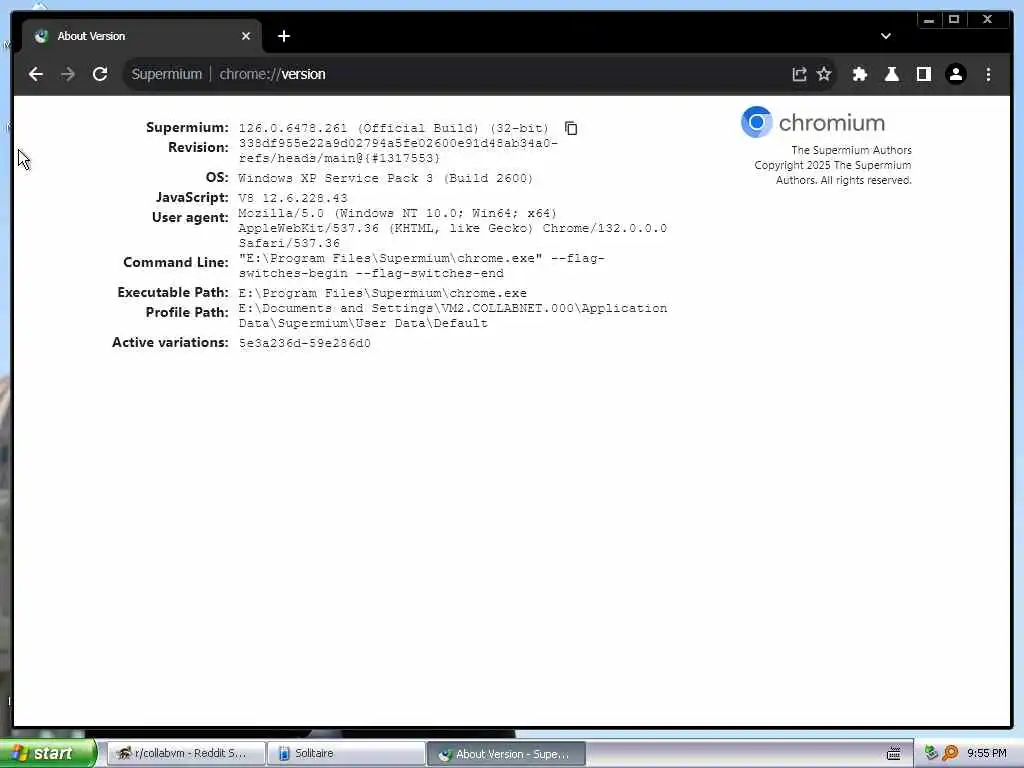The width and height of the screenshot is (1024, 768).
Task: Click the Supermium site chip in address bar
Action: coord(167,74)
